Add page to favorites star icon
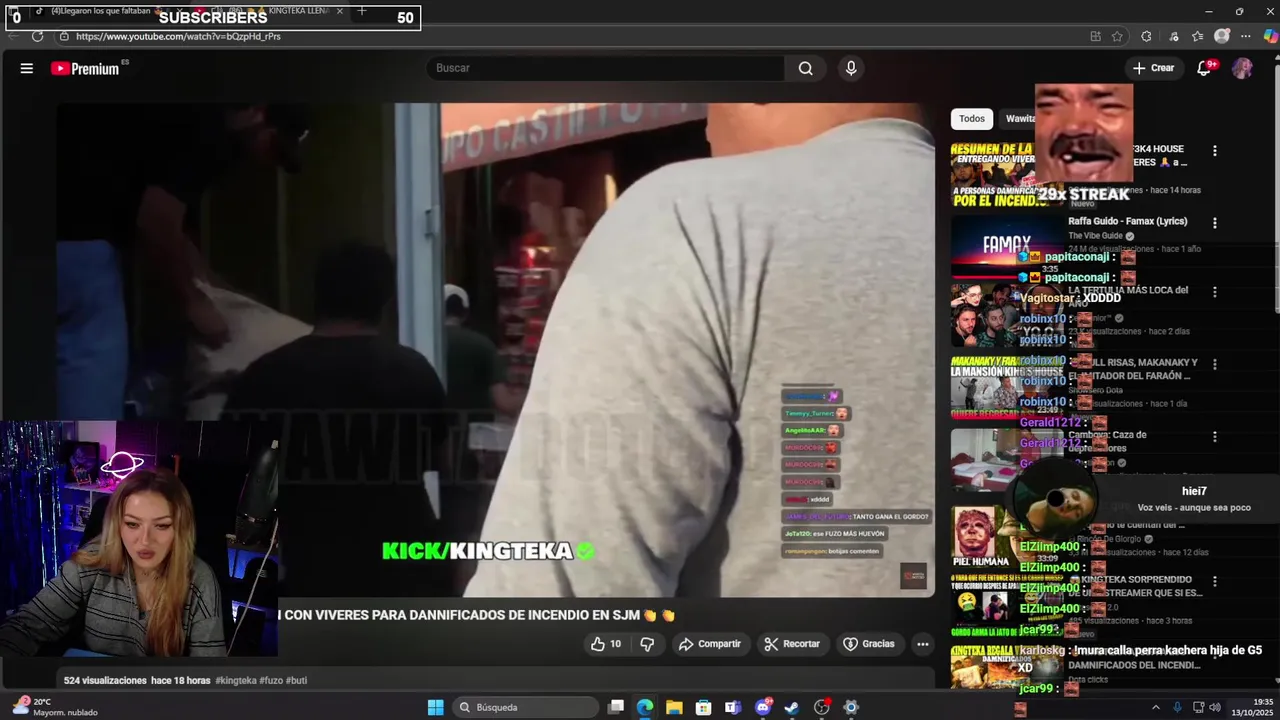1280x720 pixels. [x=1117, y=36]
